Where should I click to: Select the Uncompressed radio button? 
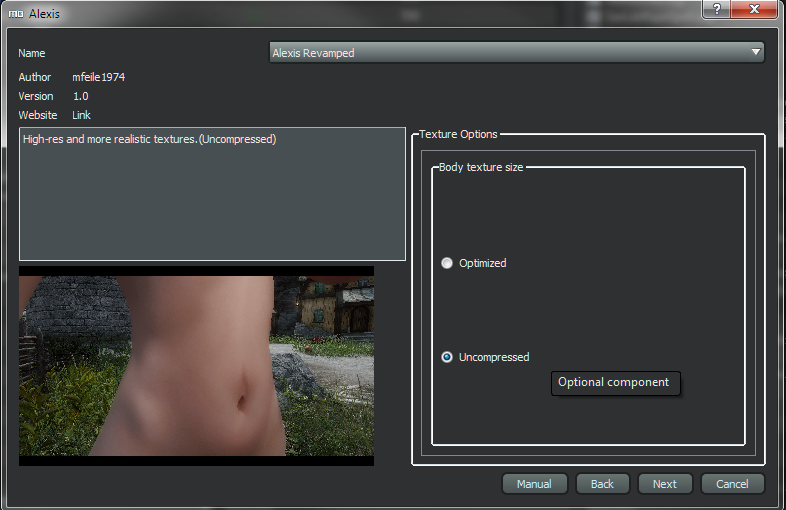point(447,357)
